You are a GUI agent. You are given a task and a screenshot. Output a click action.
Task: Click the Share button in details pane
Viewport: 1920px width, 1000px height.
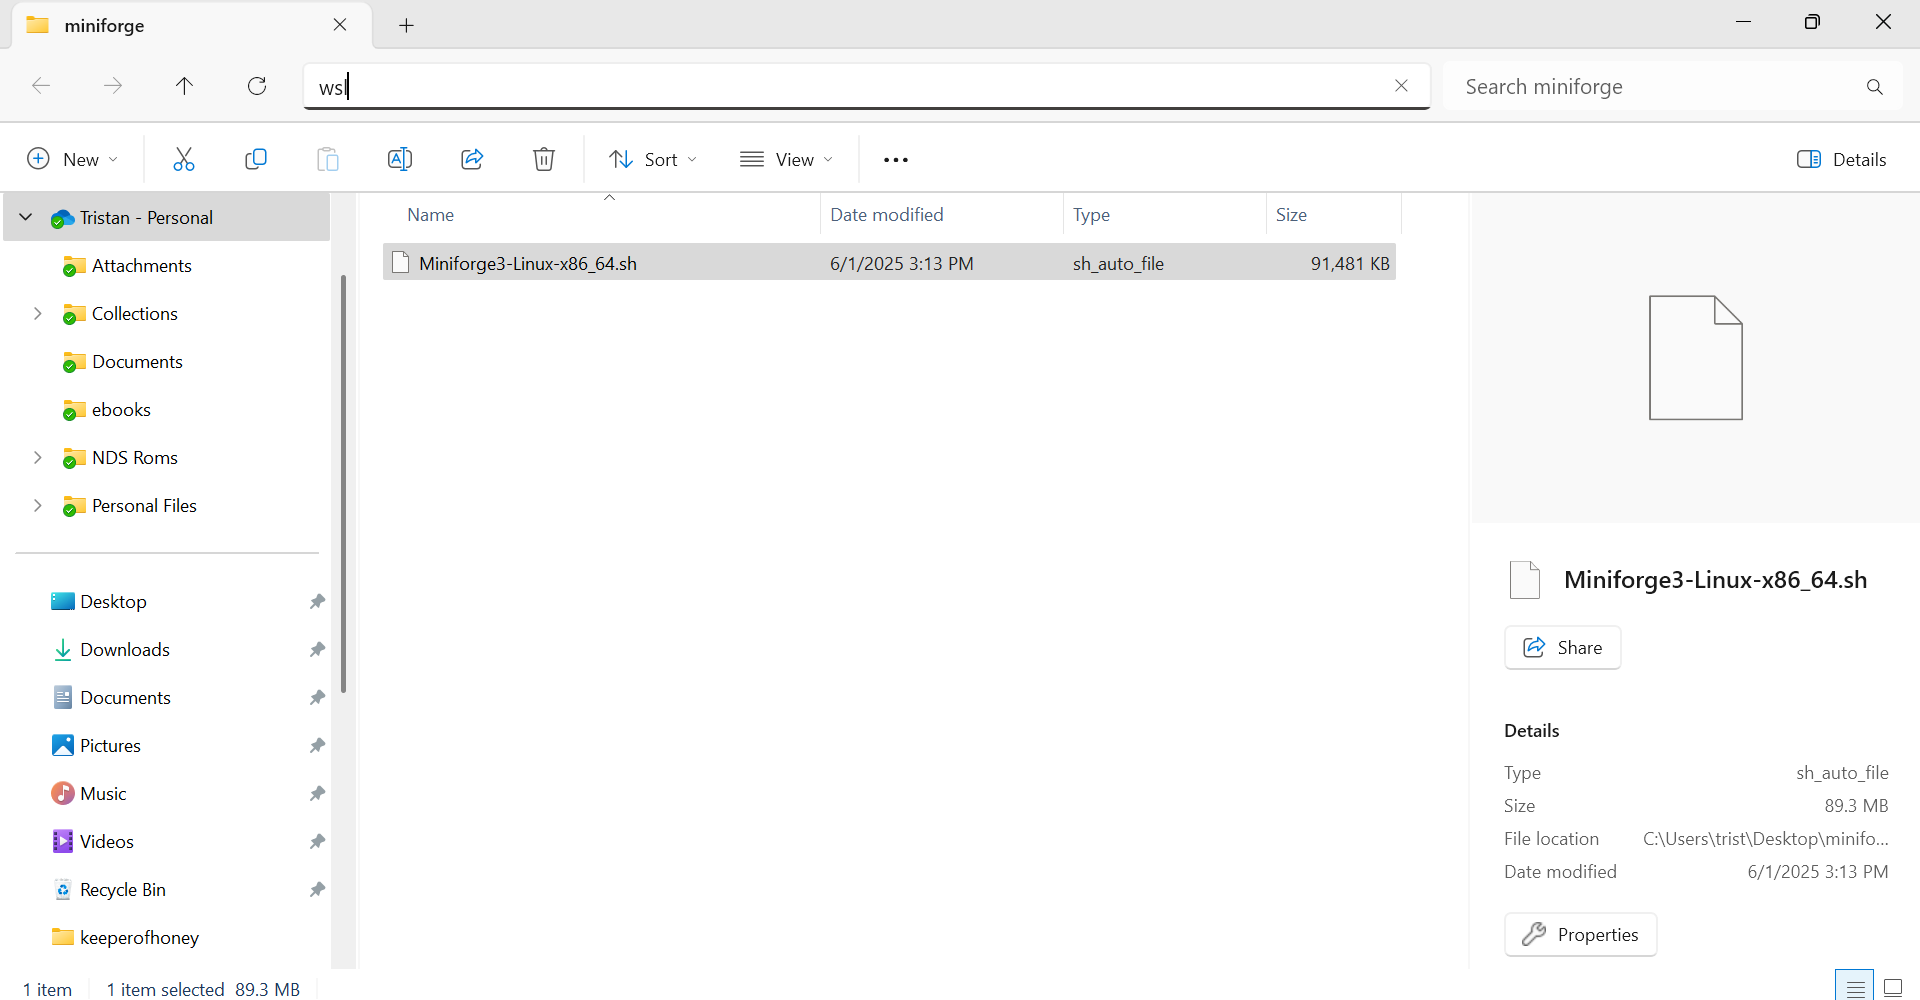pos(1562,648)
